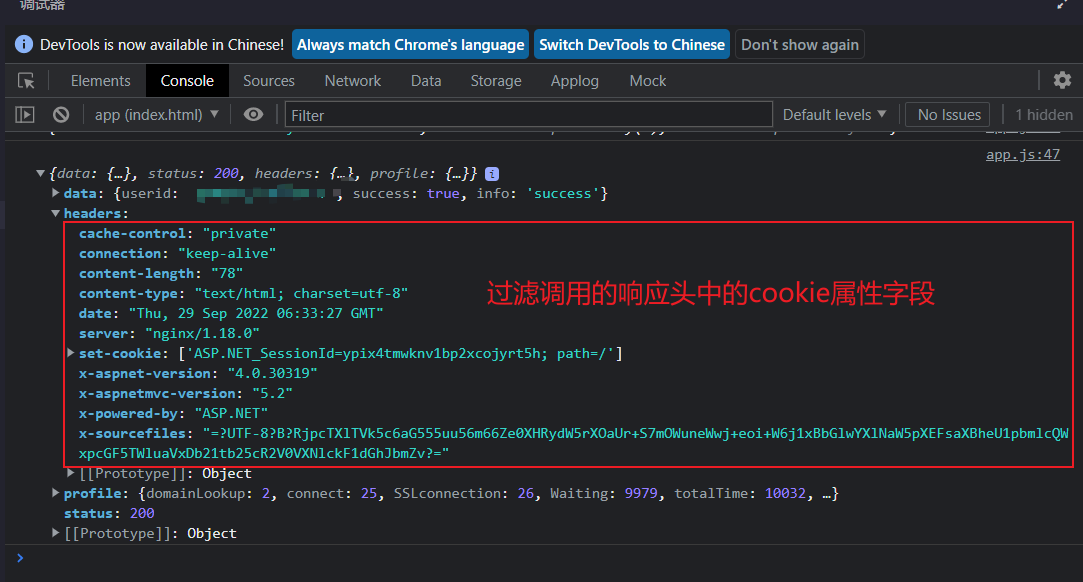
Task: Open the app (index.html) context dropdown
Action: (157, 115)
